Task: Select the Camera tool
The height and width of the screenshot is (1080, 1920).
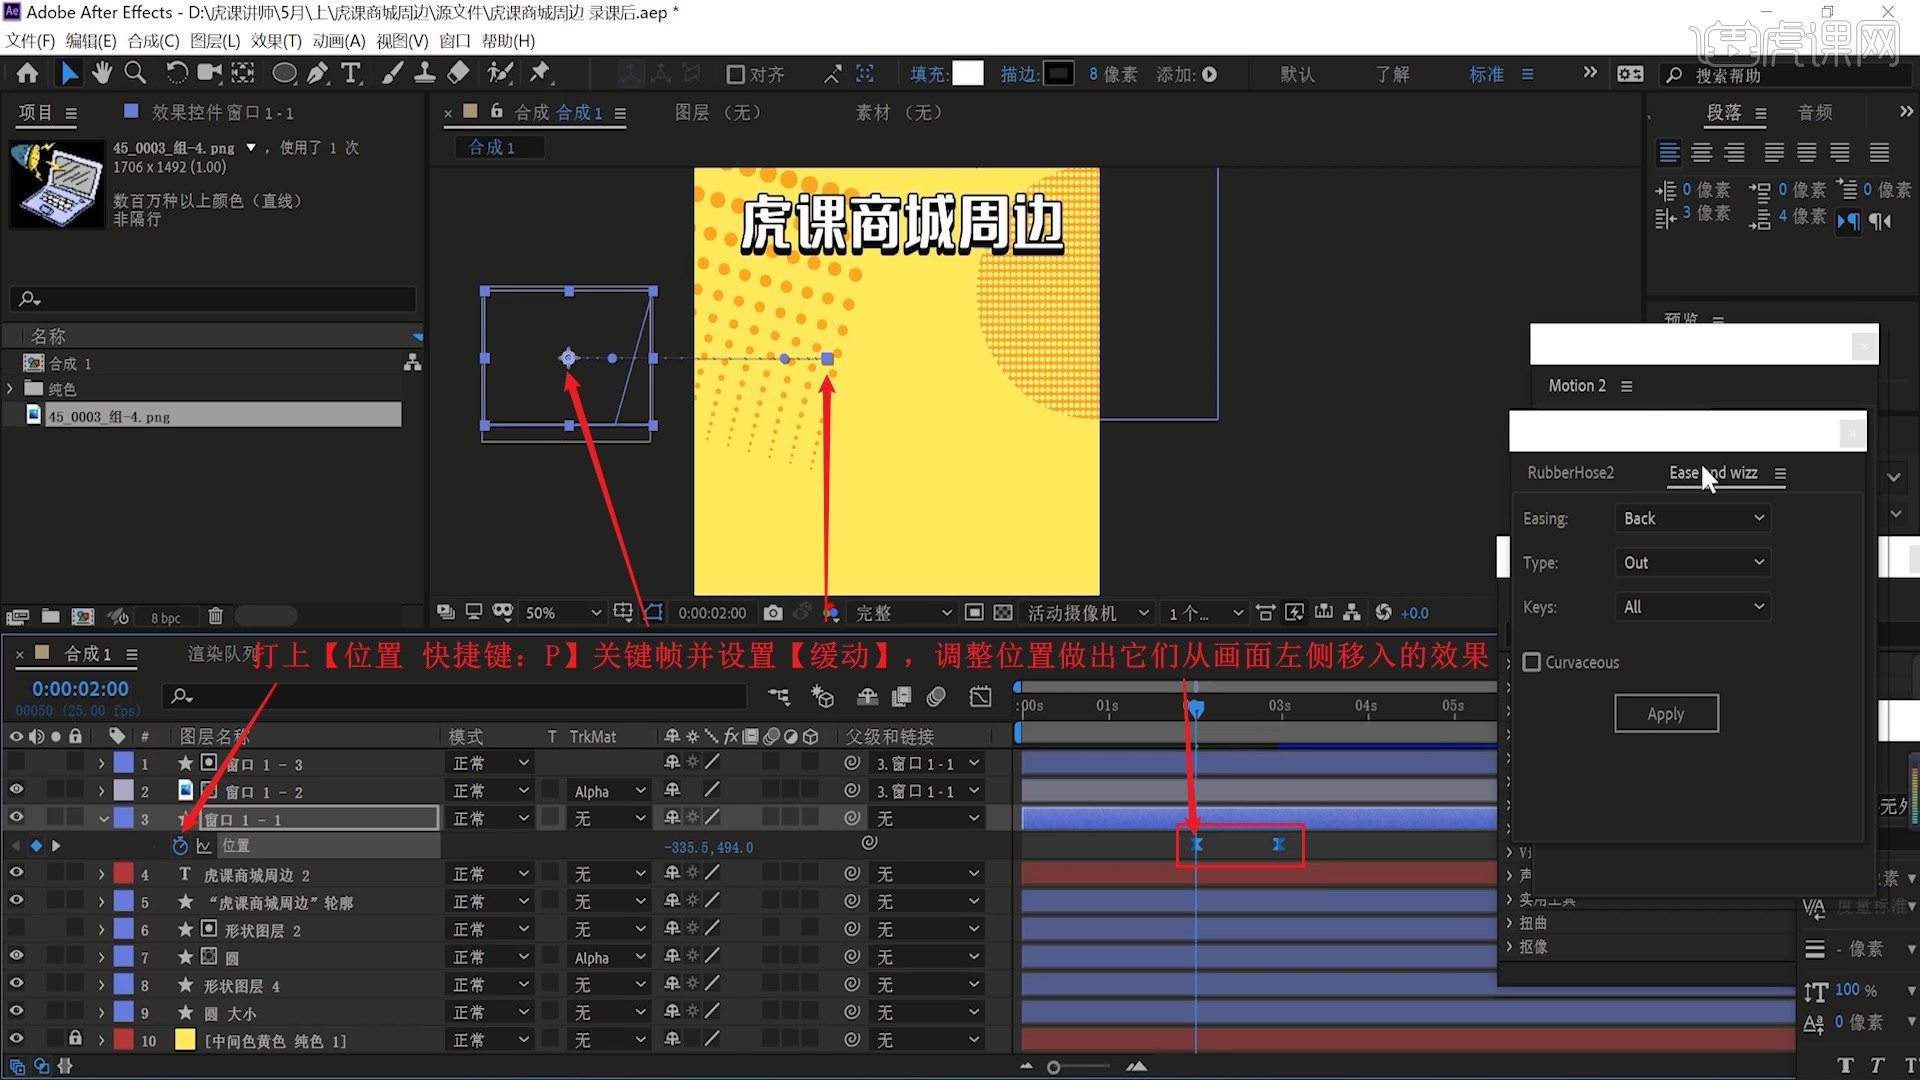Action: pos(209,73)
